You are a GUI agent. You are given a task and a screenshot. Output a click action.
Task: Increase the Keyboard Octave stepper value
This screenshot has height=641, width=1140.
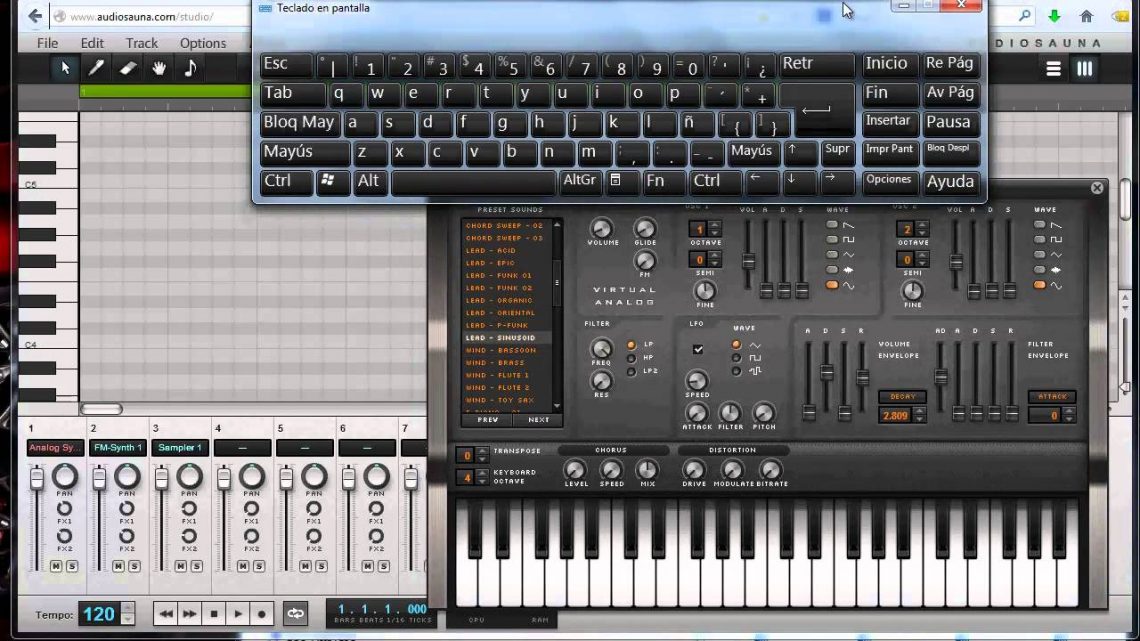[483, 473]
